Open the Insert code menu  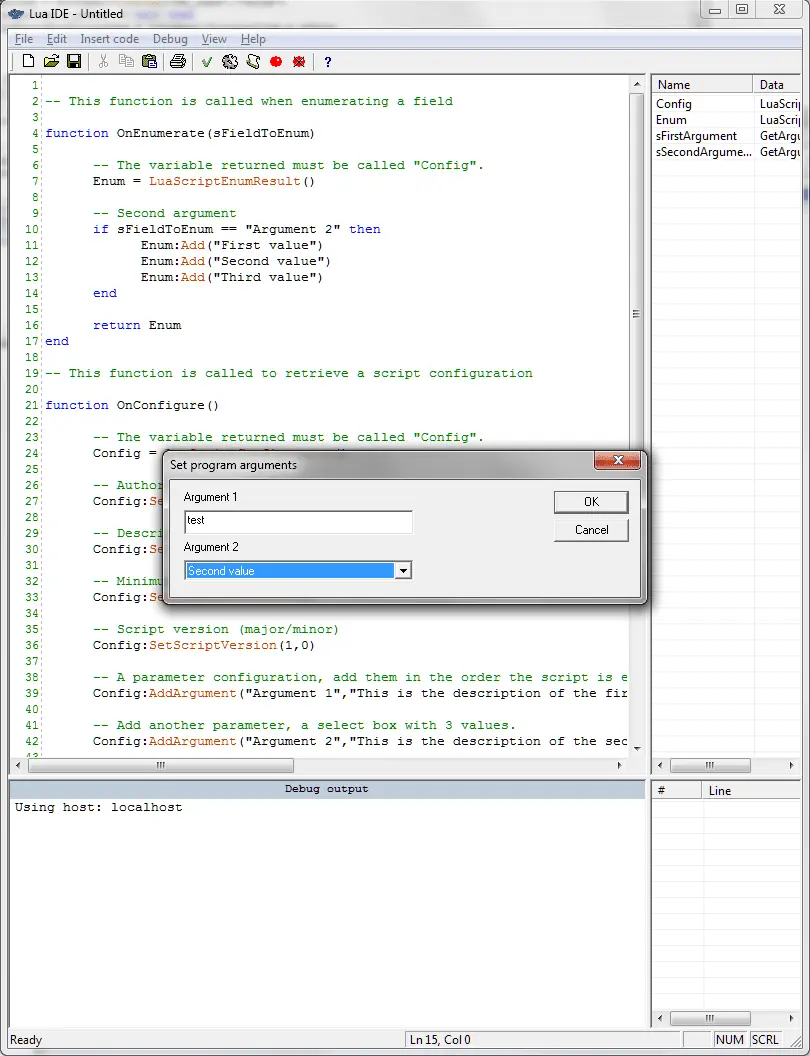coord(110,39)
